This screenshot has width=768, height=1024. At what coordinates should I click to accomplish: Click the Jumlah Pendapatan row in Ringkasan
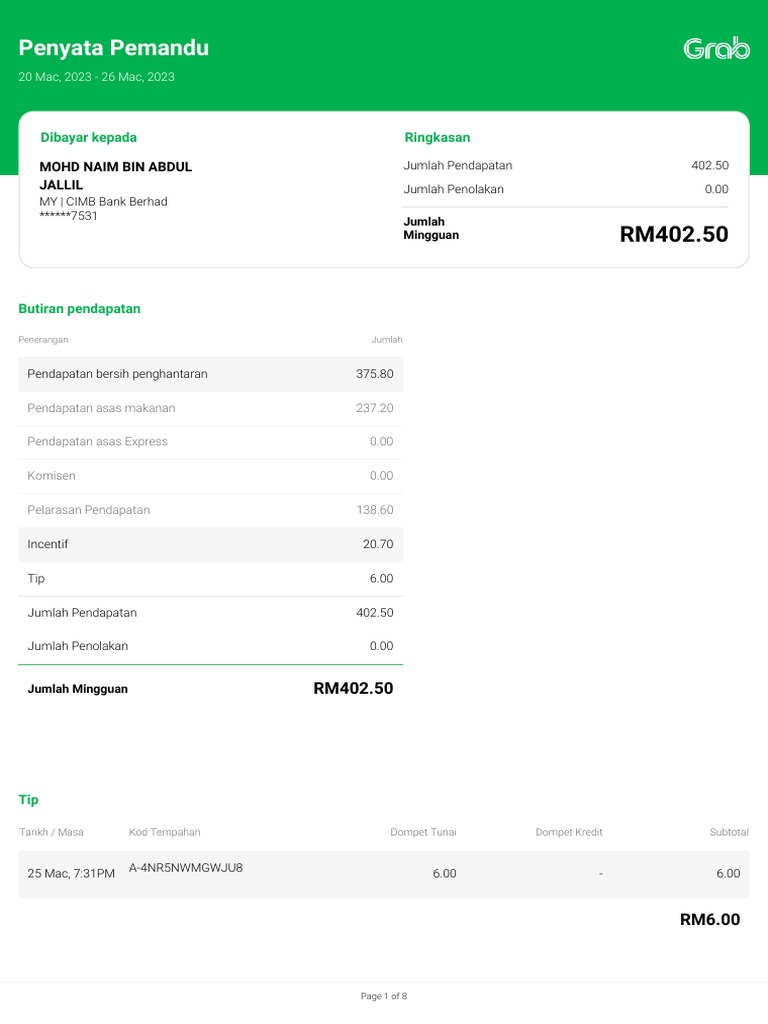(x=565, y=165)
